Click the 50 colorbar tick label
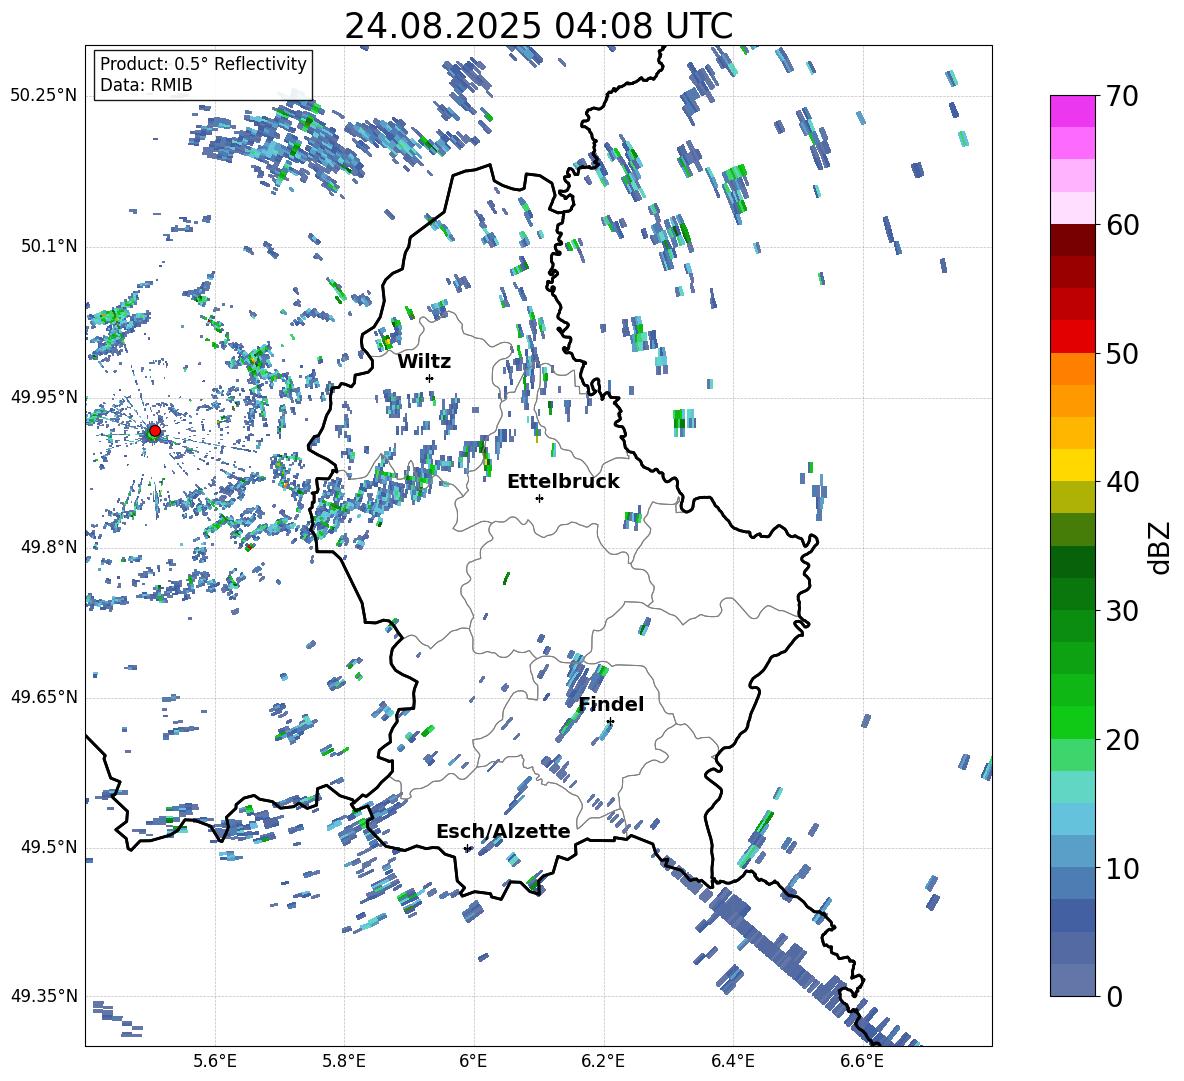The width and height of the screenshot is (1184, 1081). pyautogui.click(x=1122, y=354)
